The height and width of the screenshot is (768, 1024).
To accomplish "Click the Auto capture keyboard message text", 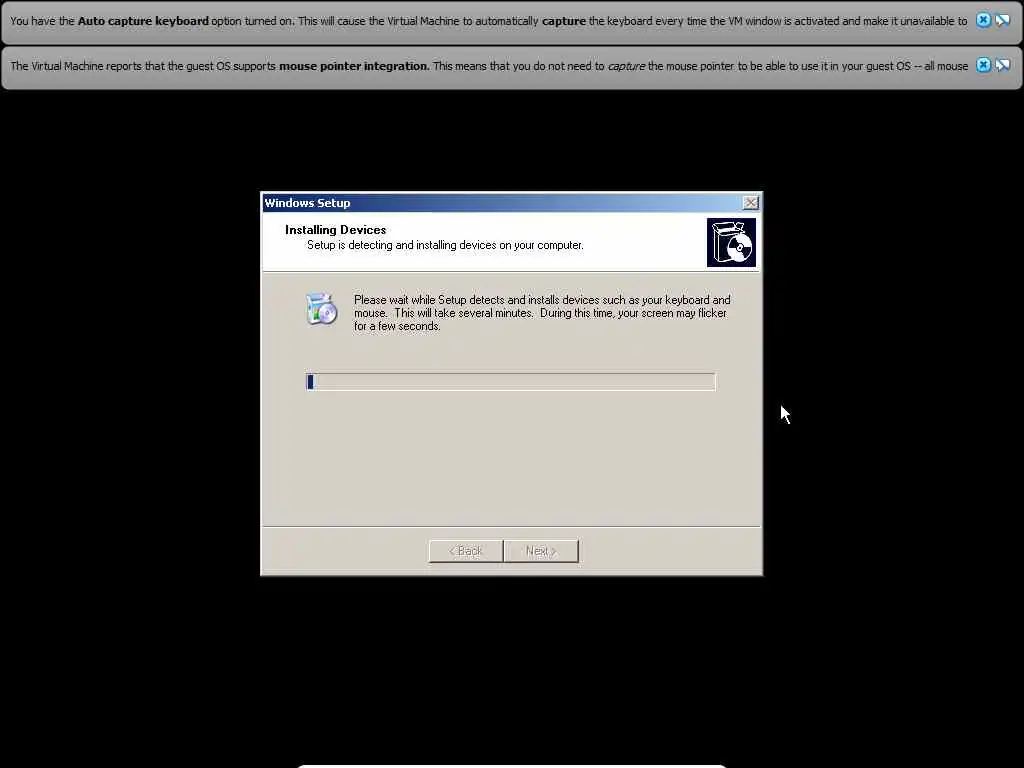I will click(488, 21).
